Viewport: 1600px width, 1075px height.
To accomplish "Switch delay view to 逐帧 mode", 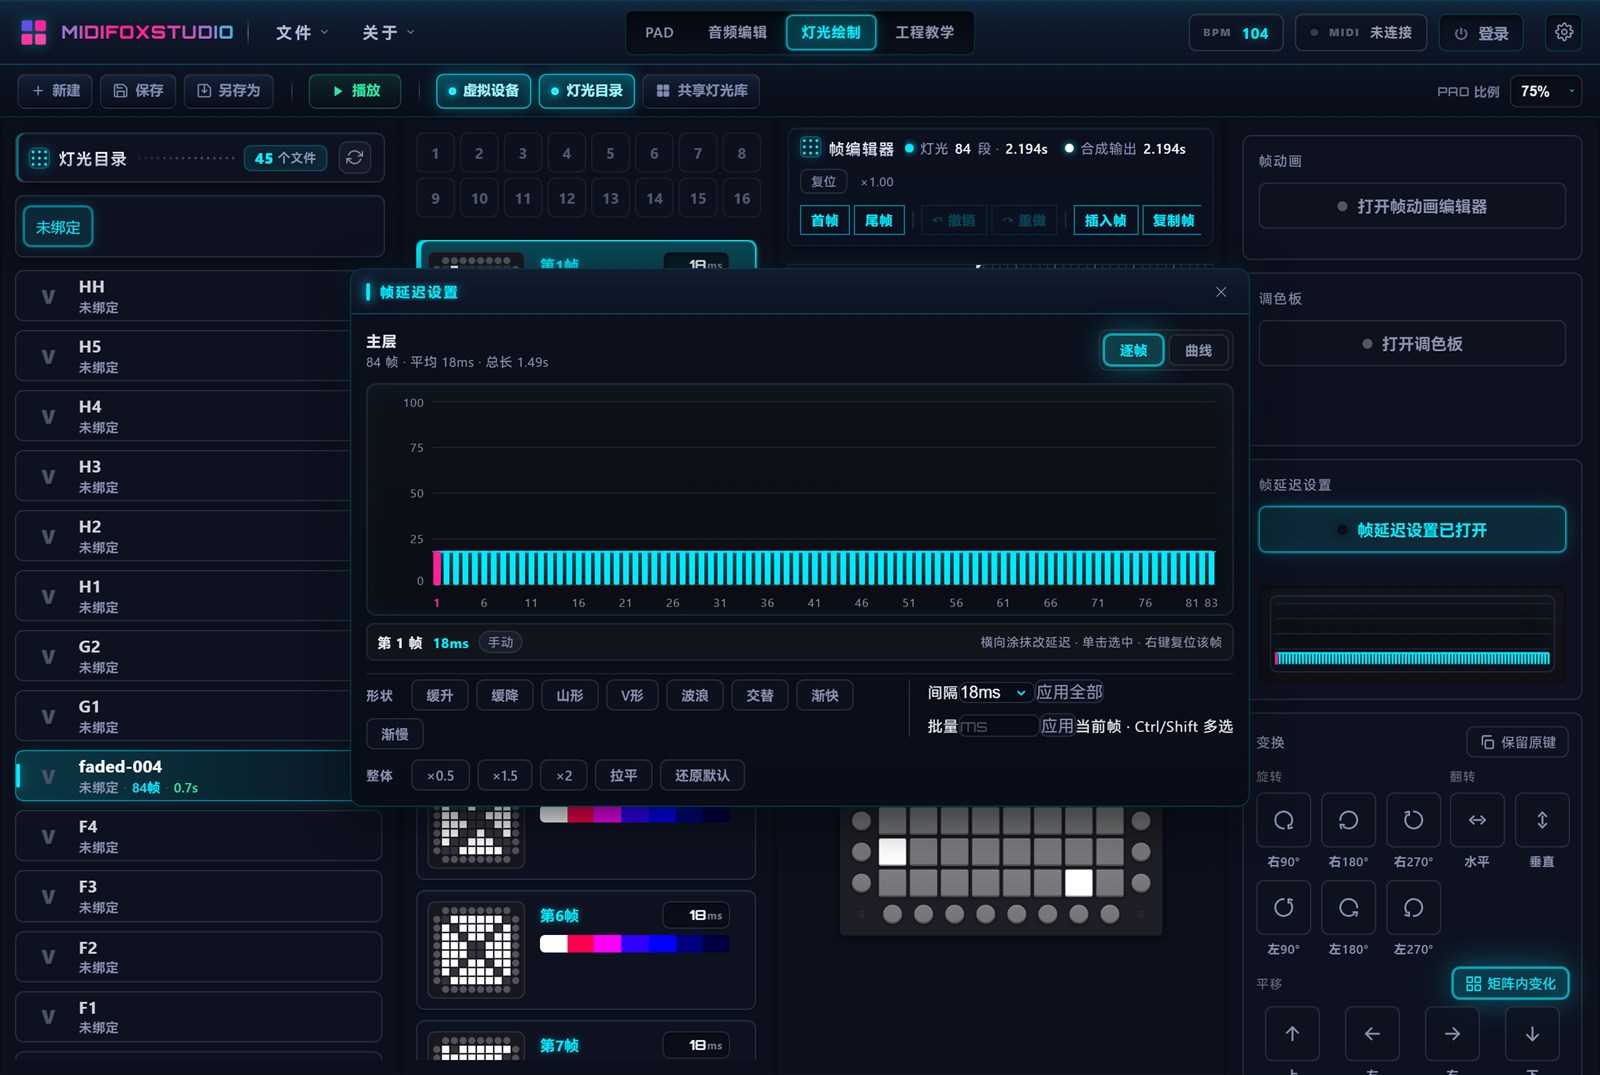I will click(1133, 350).
